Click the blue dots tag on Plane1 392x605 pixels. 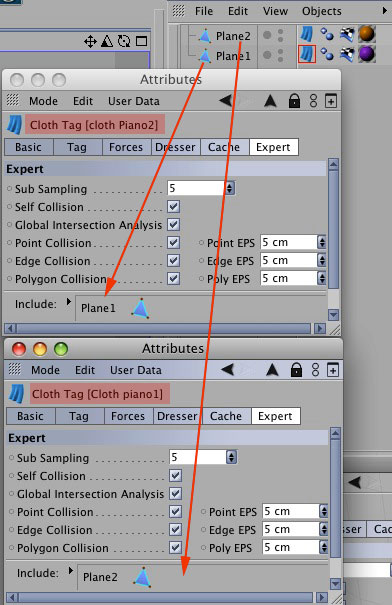(327, 54)
